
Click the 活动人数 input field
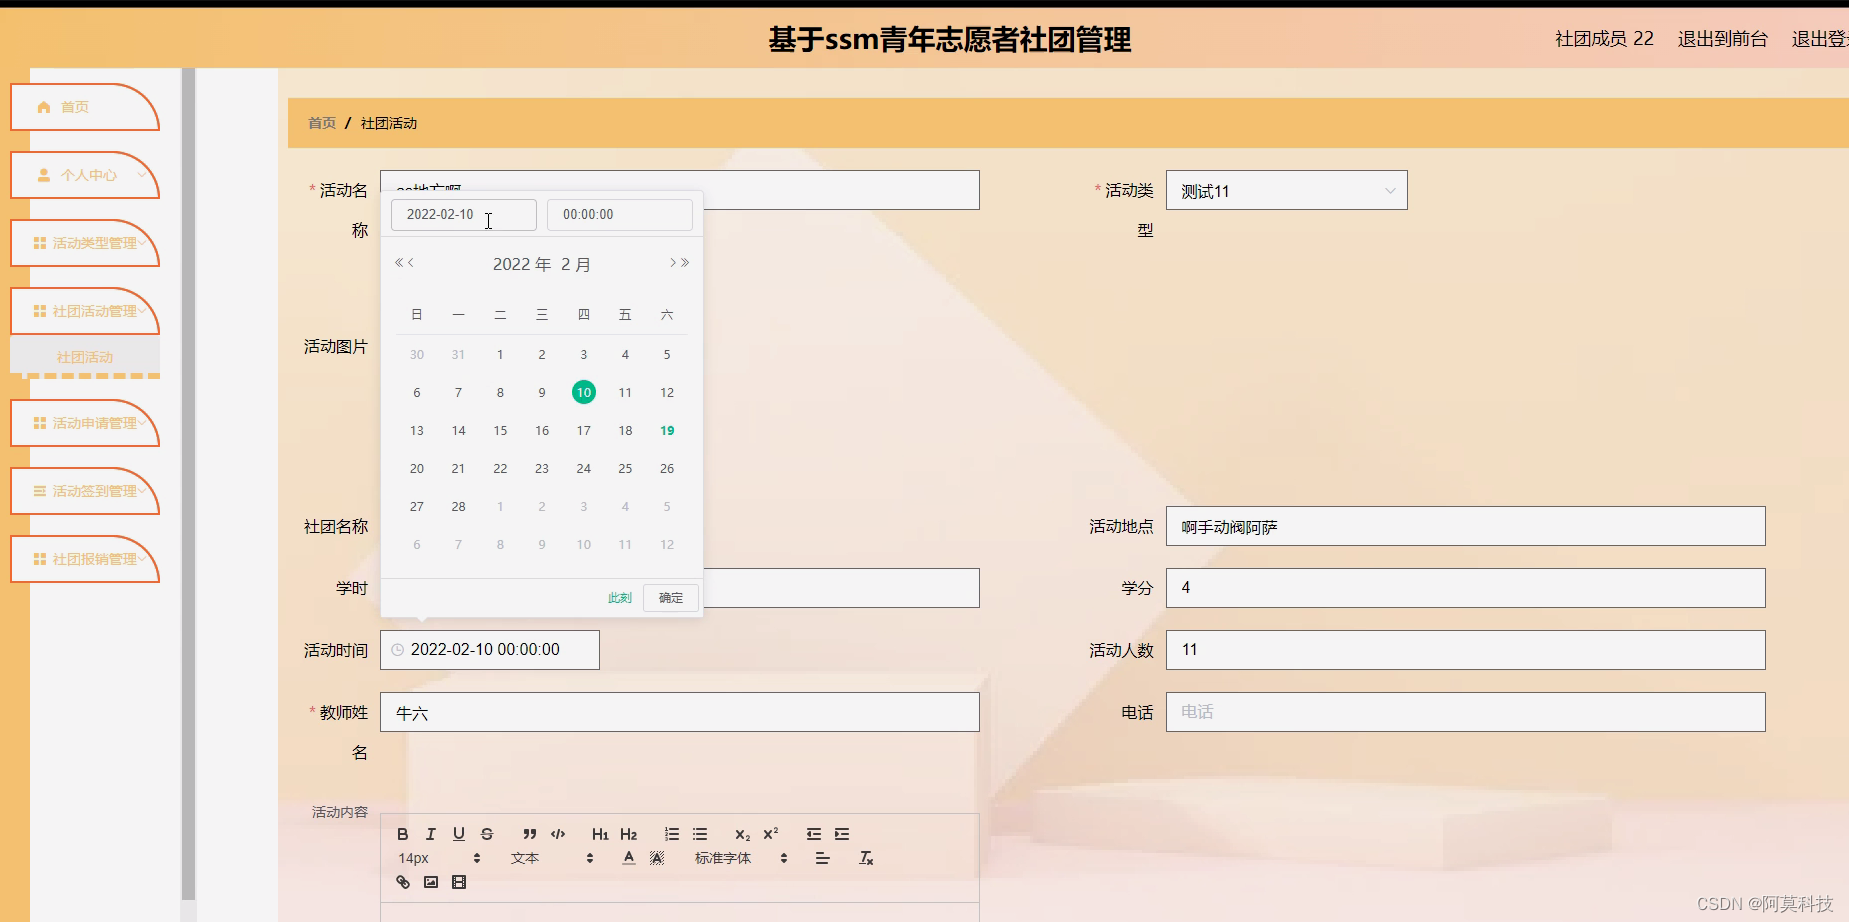[x=1465, y=650]
